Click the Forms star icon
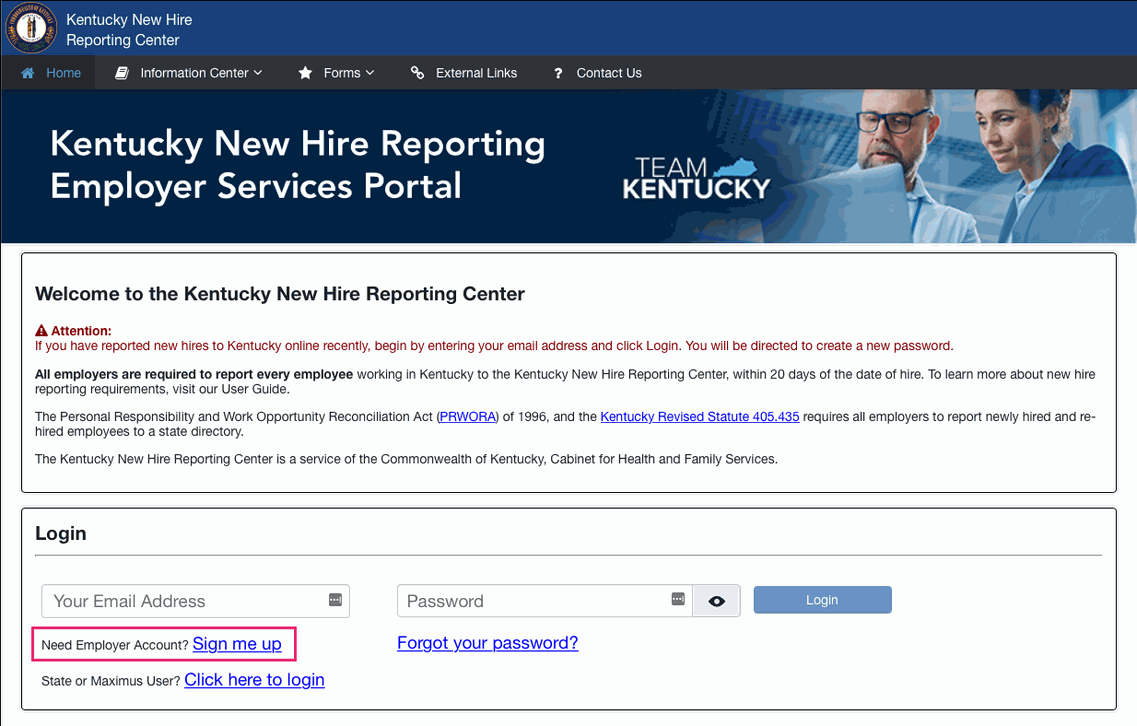The height and width of the screenshot is (726, 1137). [305, 73]
